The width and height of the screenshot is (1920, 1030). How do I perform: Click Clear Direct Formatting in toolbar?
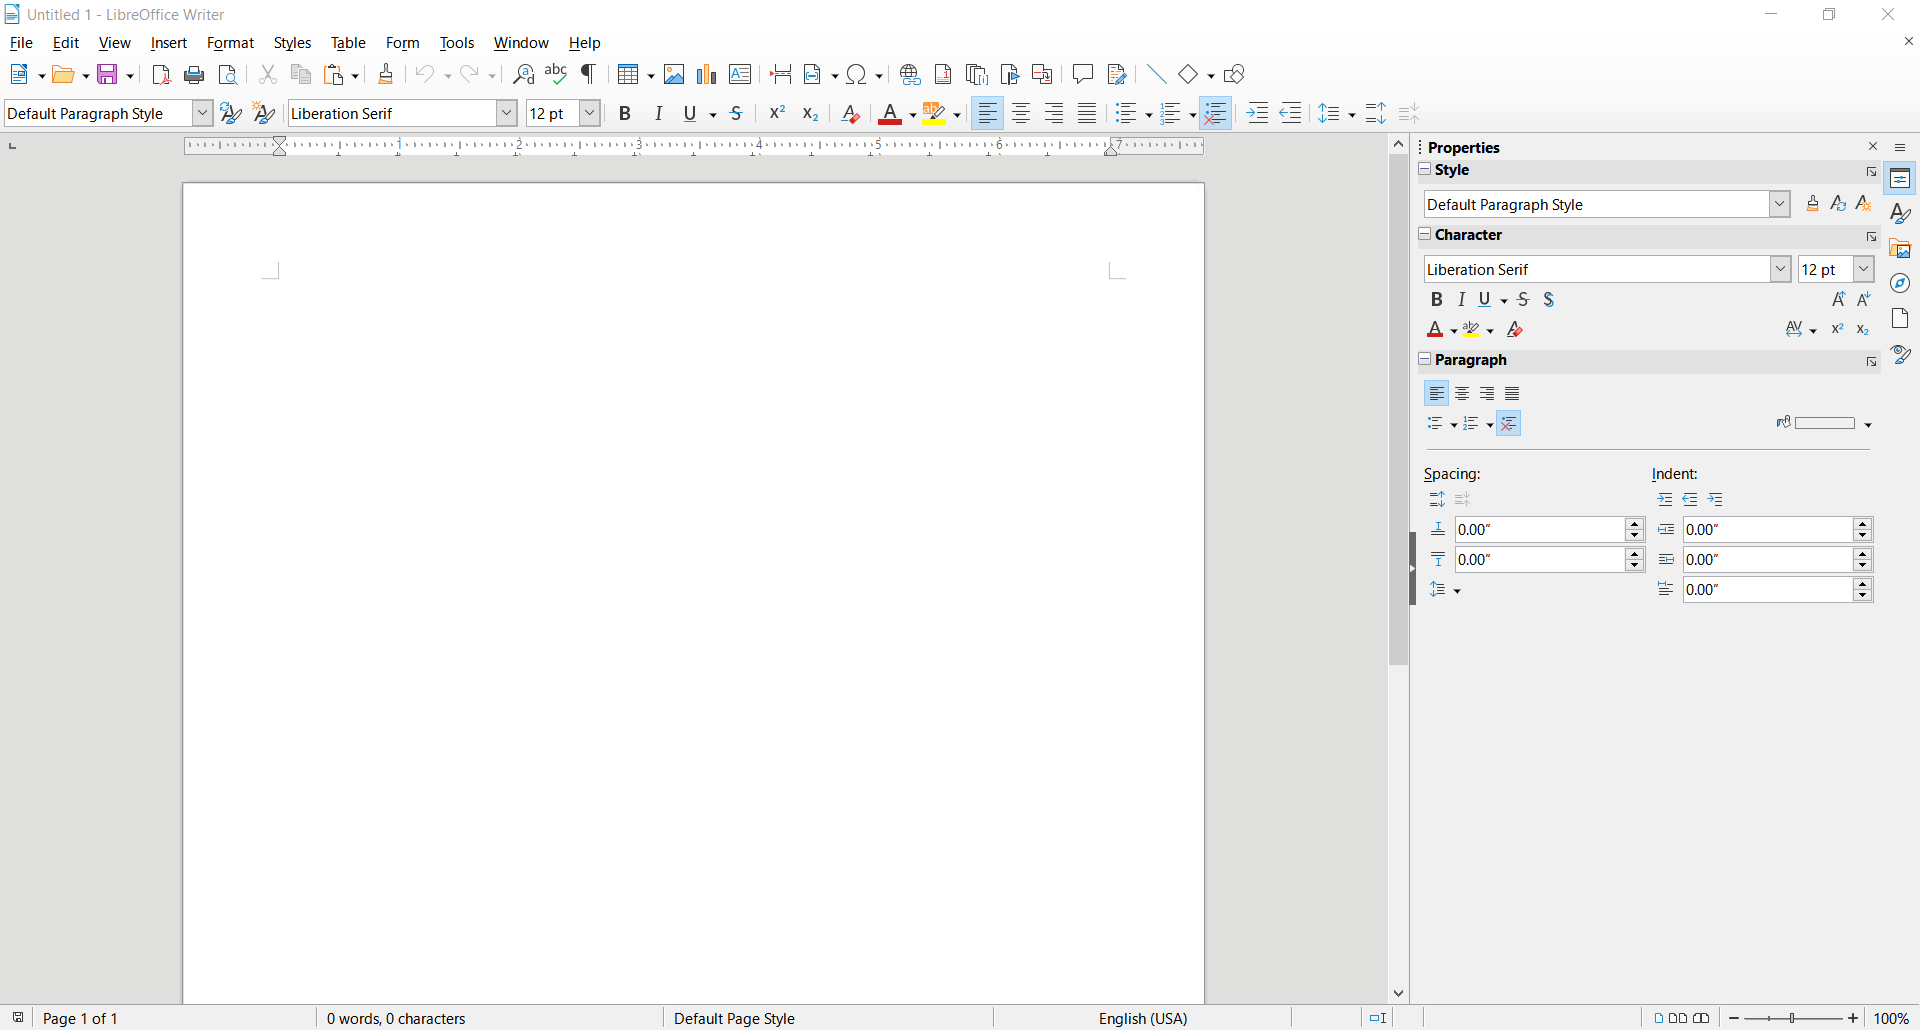850,114
